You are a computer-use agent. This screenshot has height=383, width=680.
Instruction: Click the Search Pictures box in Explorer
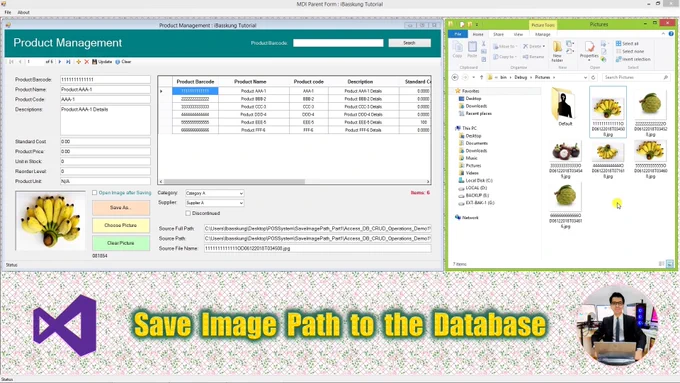coord(636,78)
